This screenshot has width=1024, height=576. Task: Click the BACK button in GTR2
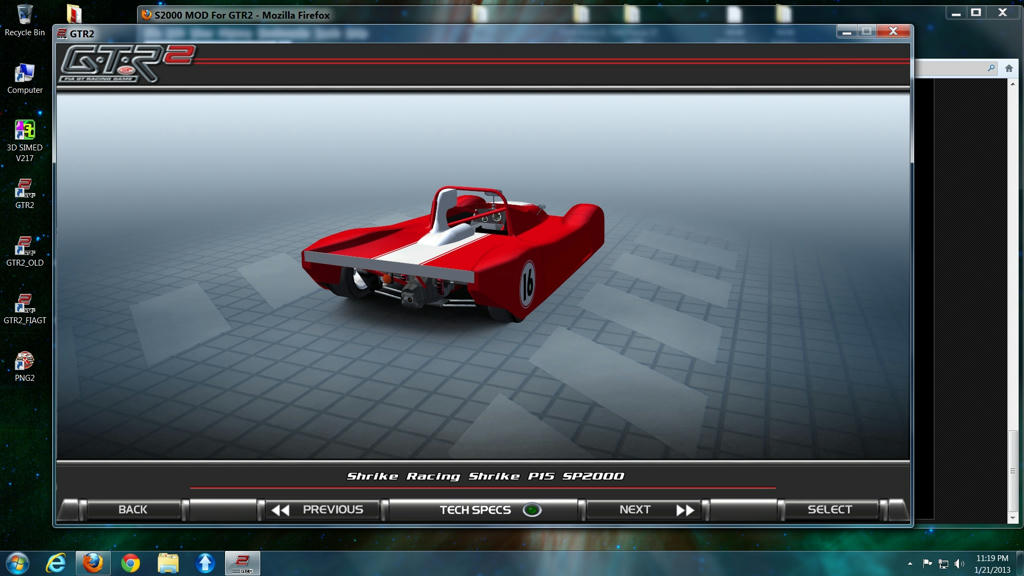point(133,509)
